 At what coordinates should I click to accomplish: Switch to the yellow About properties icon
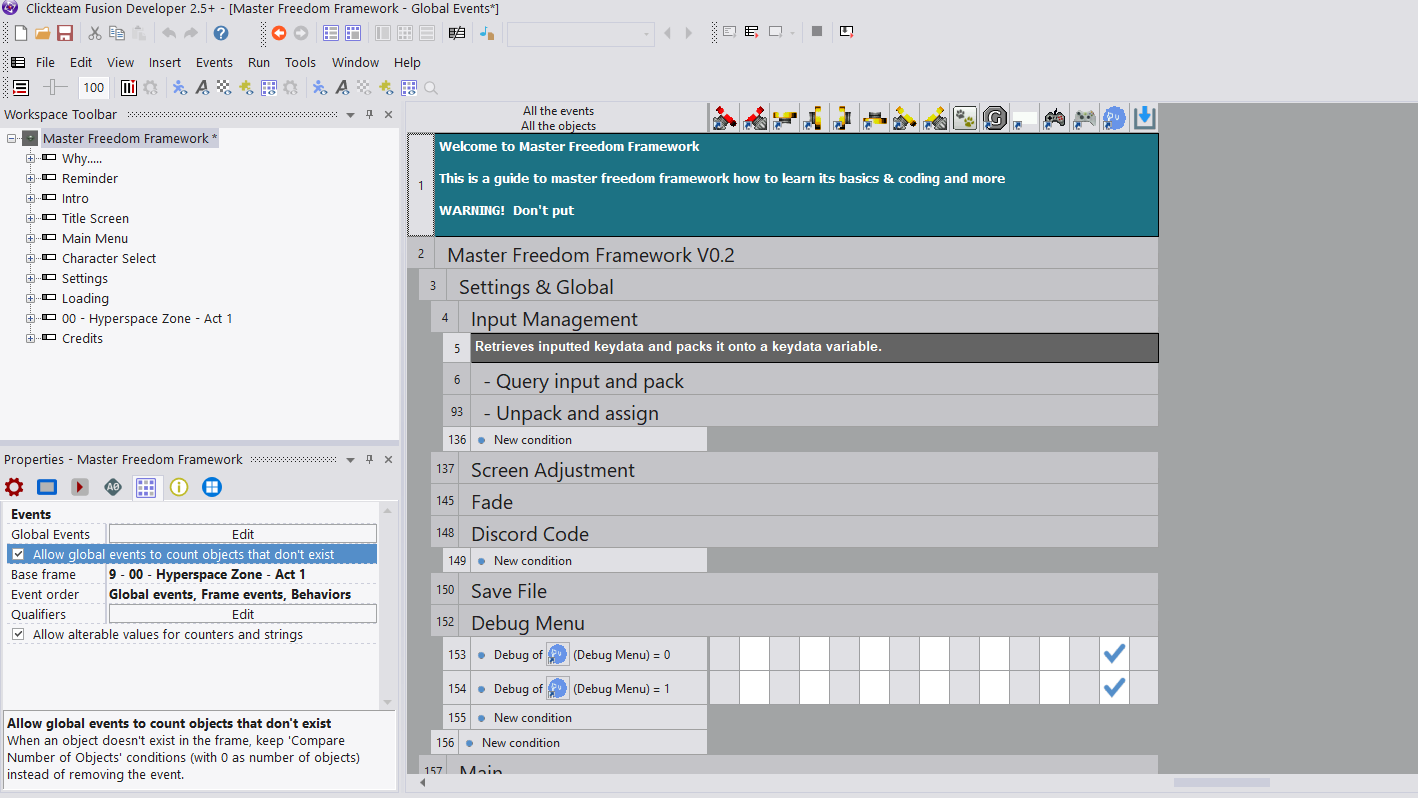[x=179, y=487]
